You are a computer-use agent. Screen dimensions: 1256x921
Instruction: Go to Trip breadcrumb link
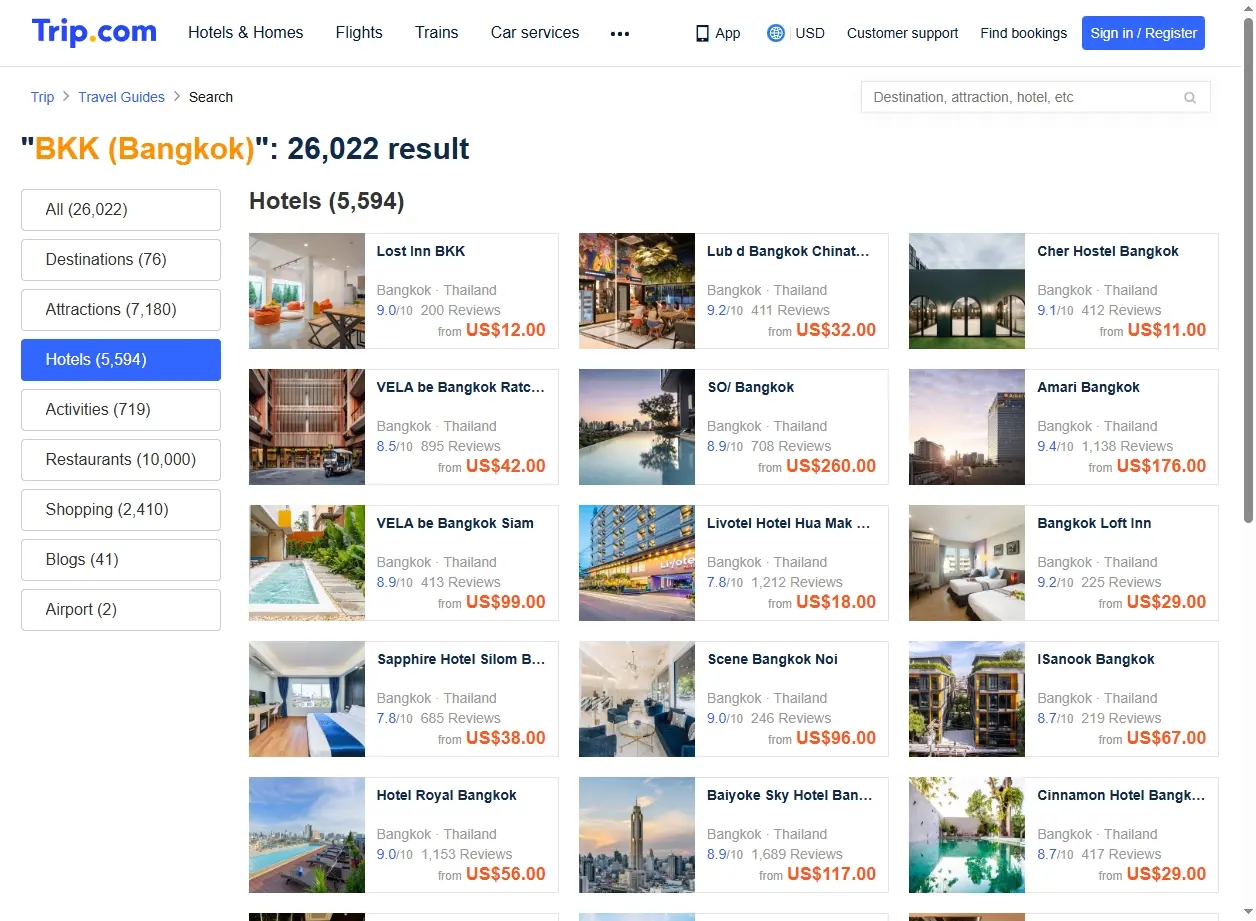(x=42, y=97)
